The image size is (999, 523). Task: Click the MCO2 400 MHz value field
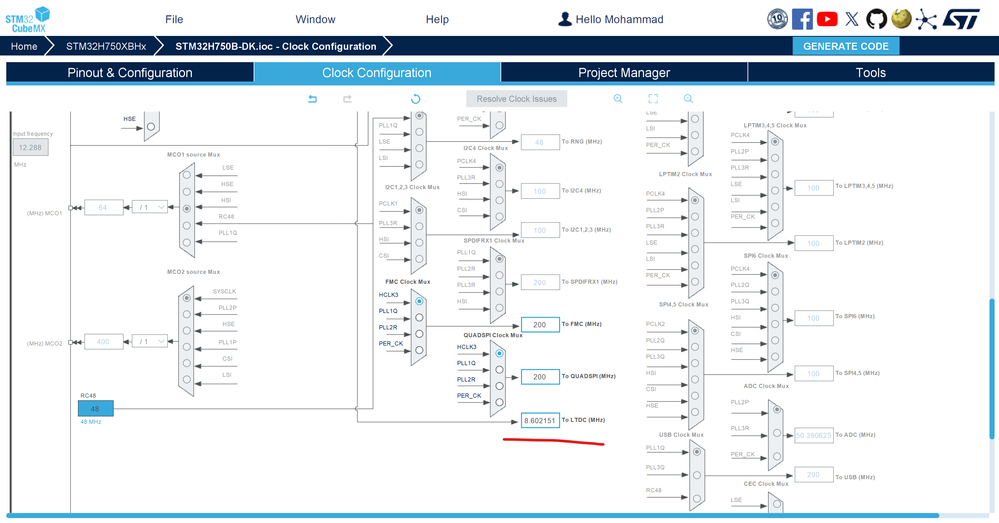pyautogui.click(x=103, y=342)
